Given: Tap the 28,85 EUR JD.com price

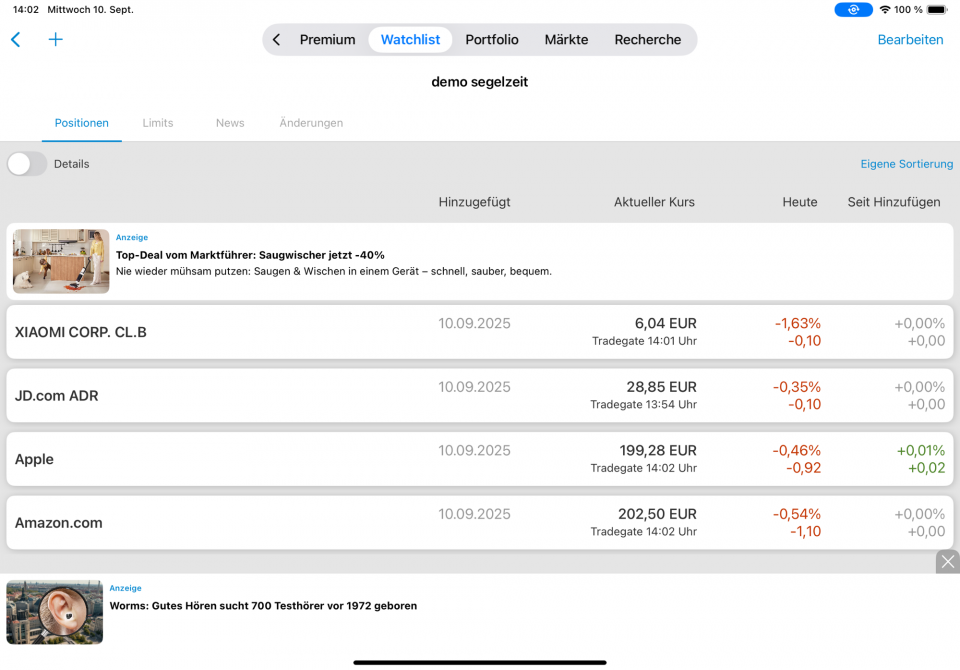Looking at the screenshot, I should (661, 387).
